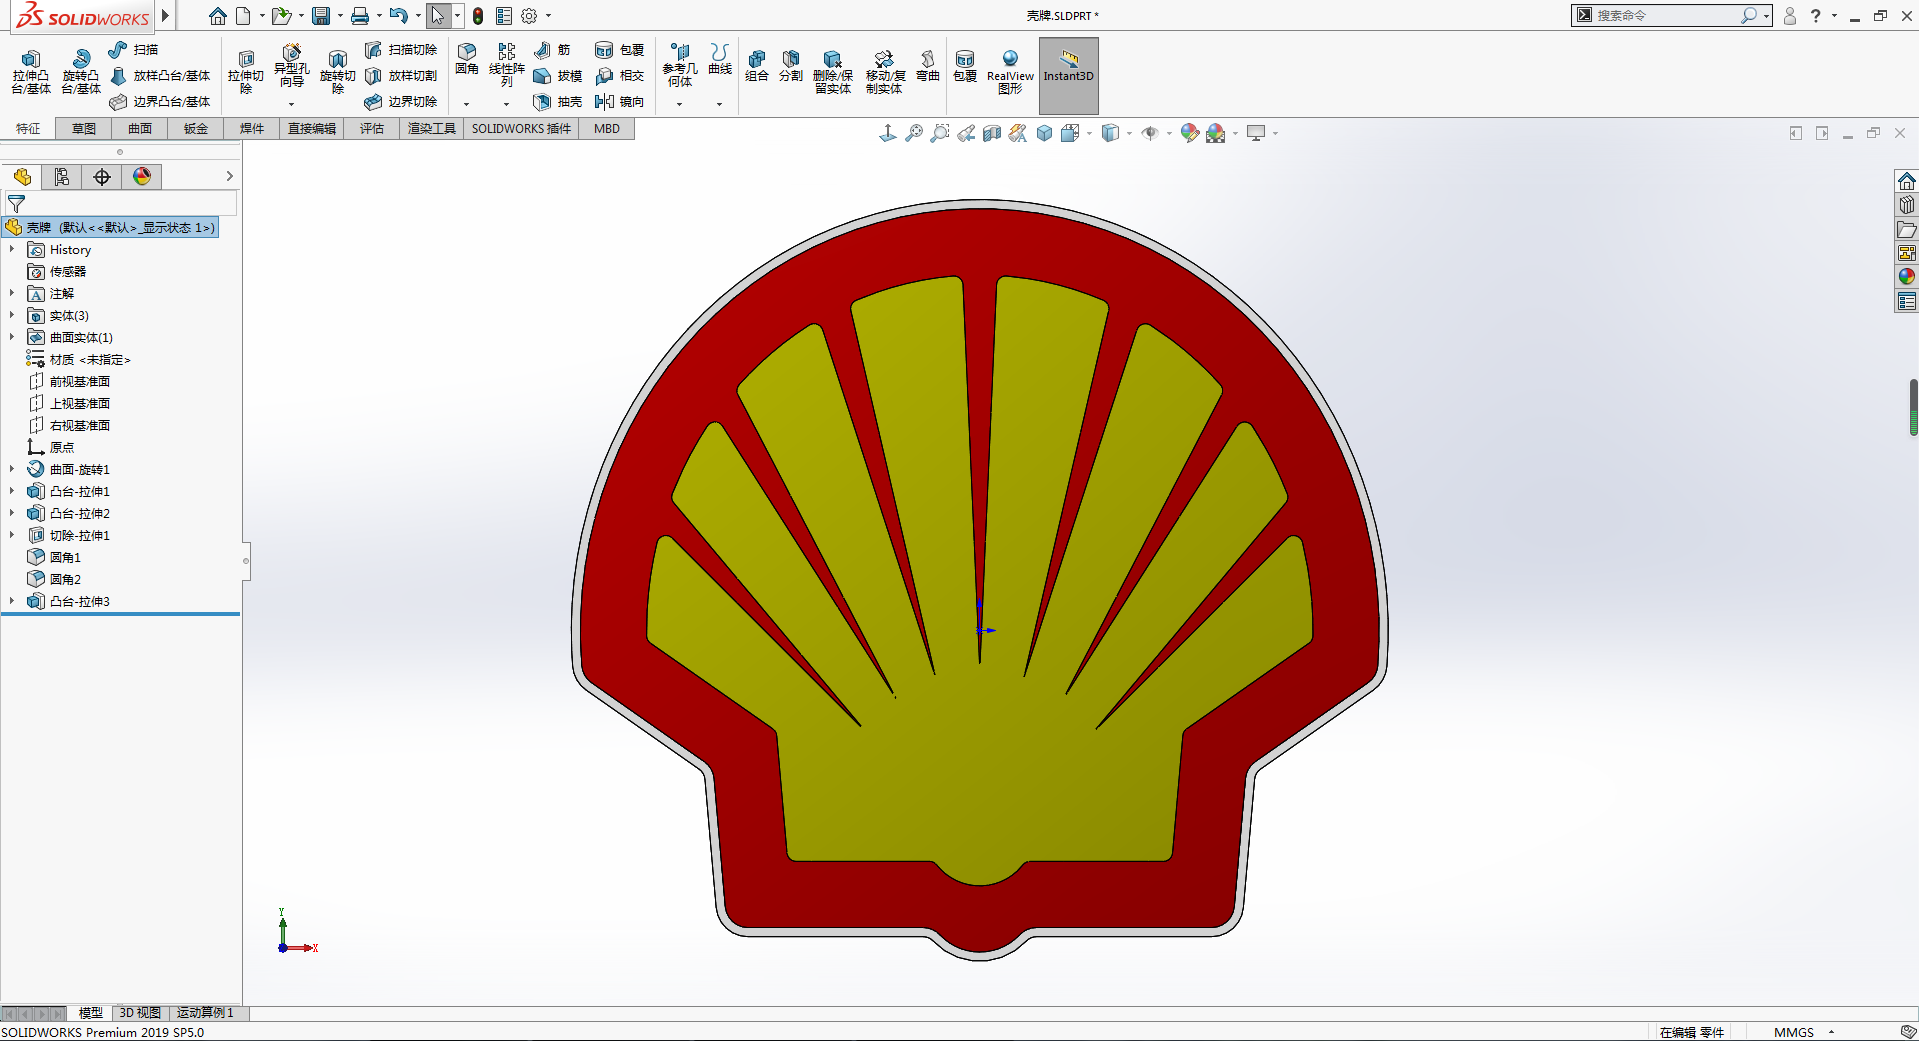Viewport: 1919px width, 1041px height.
Task: Select the 旋转凸台/基体 revolve boss tool
Action: [x=81, y=71]
